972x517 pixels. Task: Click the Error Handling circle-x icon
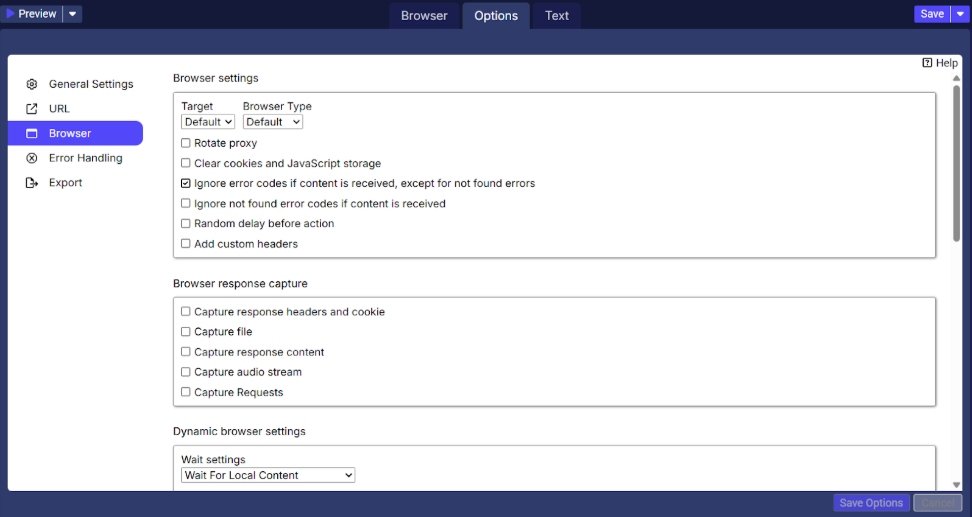tap(32, 158)
